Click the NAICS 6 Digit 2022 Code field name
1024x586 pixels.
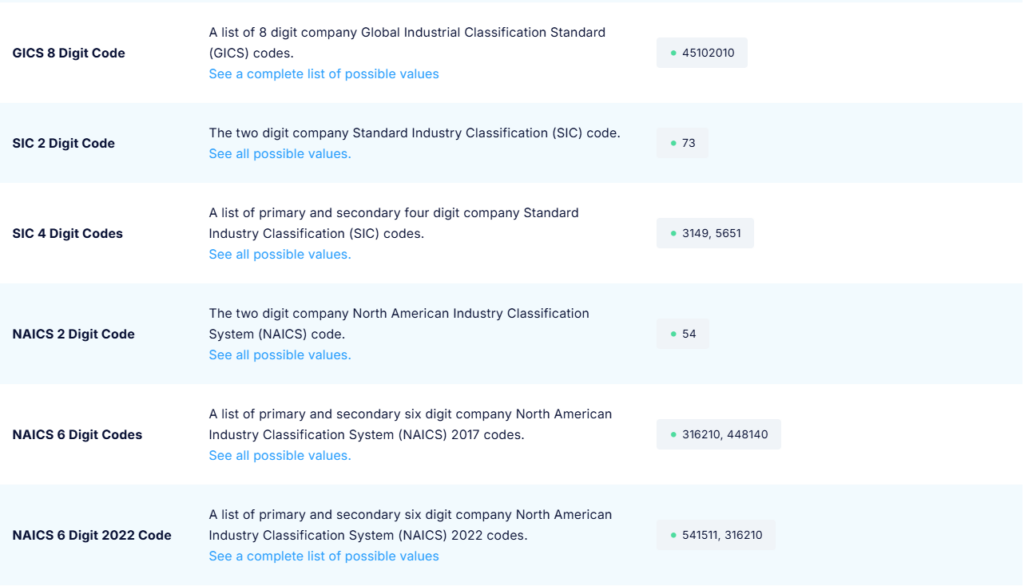[x=91, y=535]
